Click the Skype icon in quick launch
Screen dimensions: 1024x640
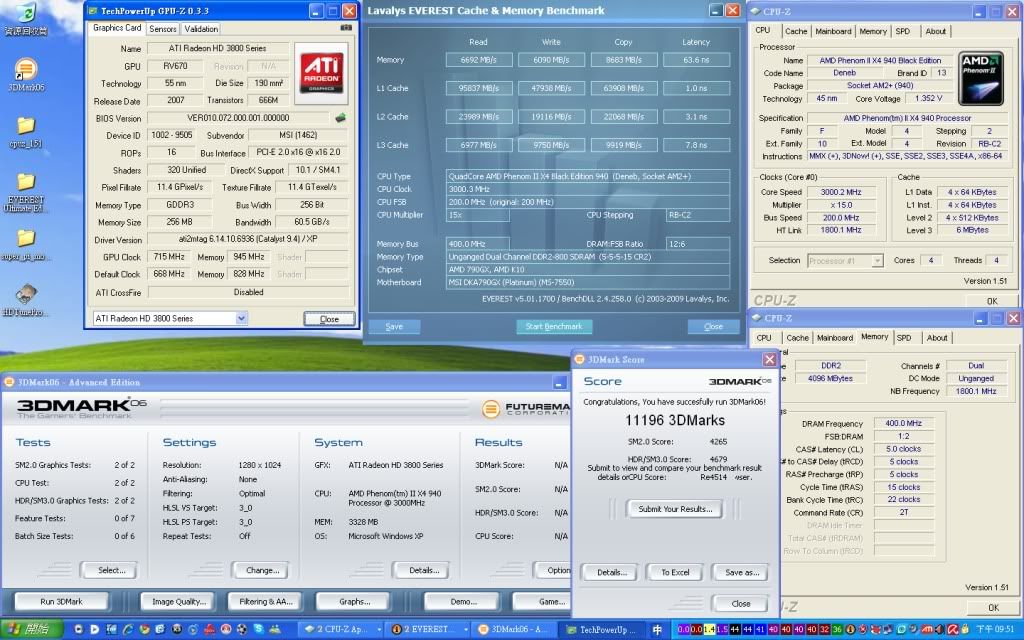tap(259, 630)
